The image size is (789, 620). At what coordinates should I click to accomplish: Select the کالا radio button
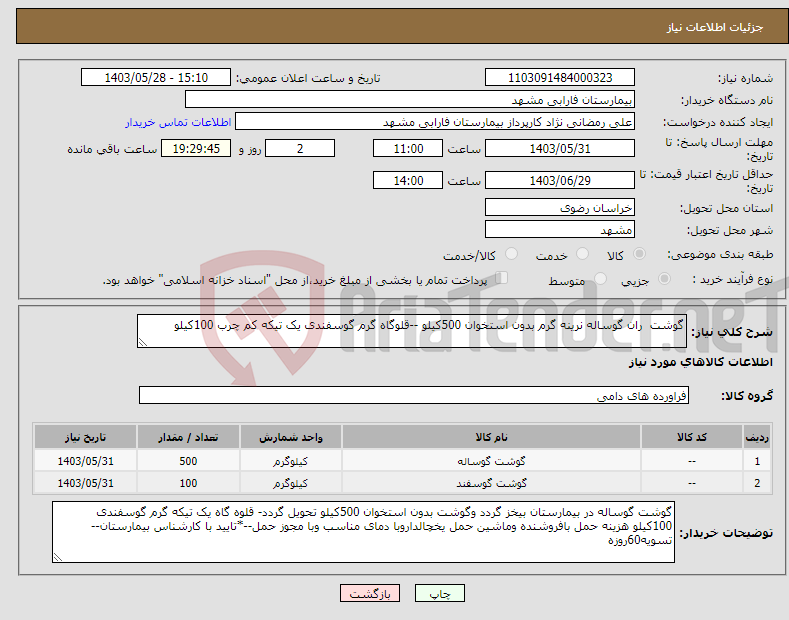[x=639, y=254]
